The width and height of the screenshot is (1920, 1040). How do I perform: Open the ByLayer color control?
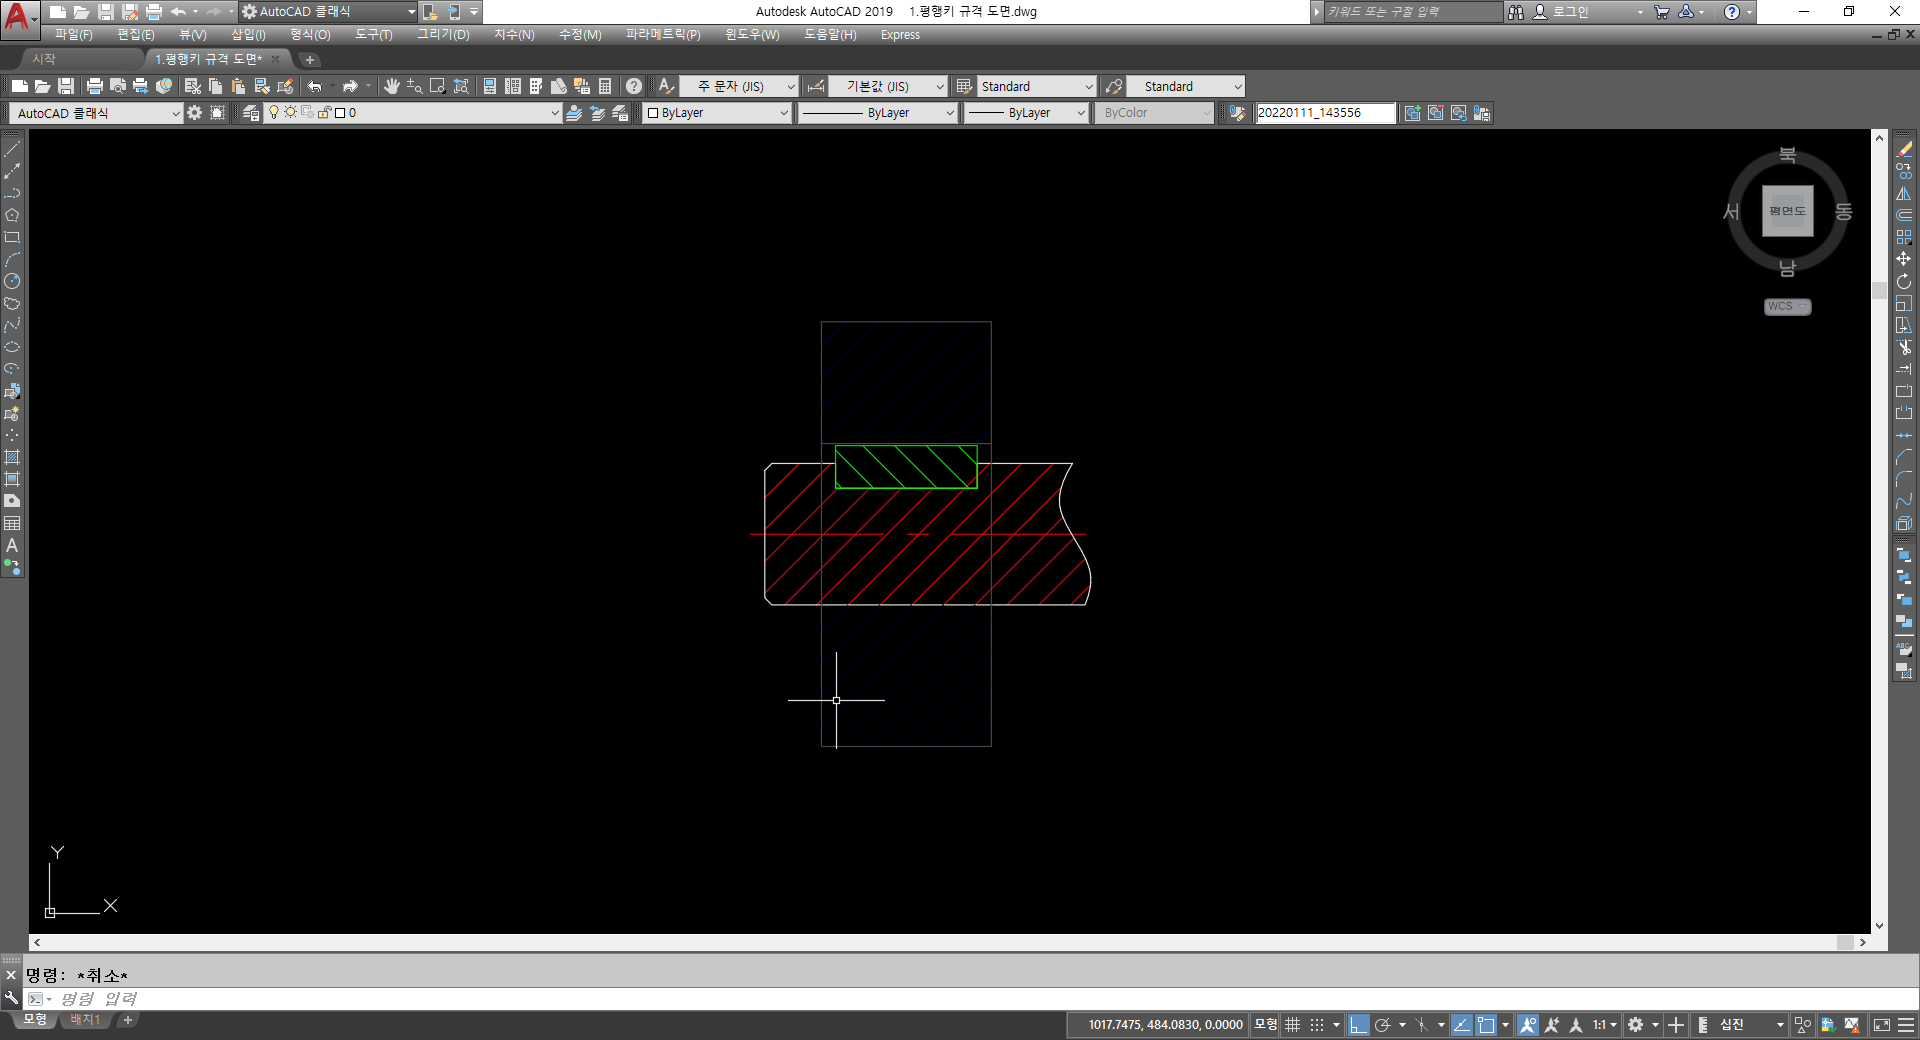point(718,113)
